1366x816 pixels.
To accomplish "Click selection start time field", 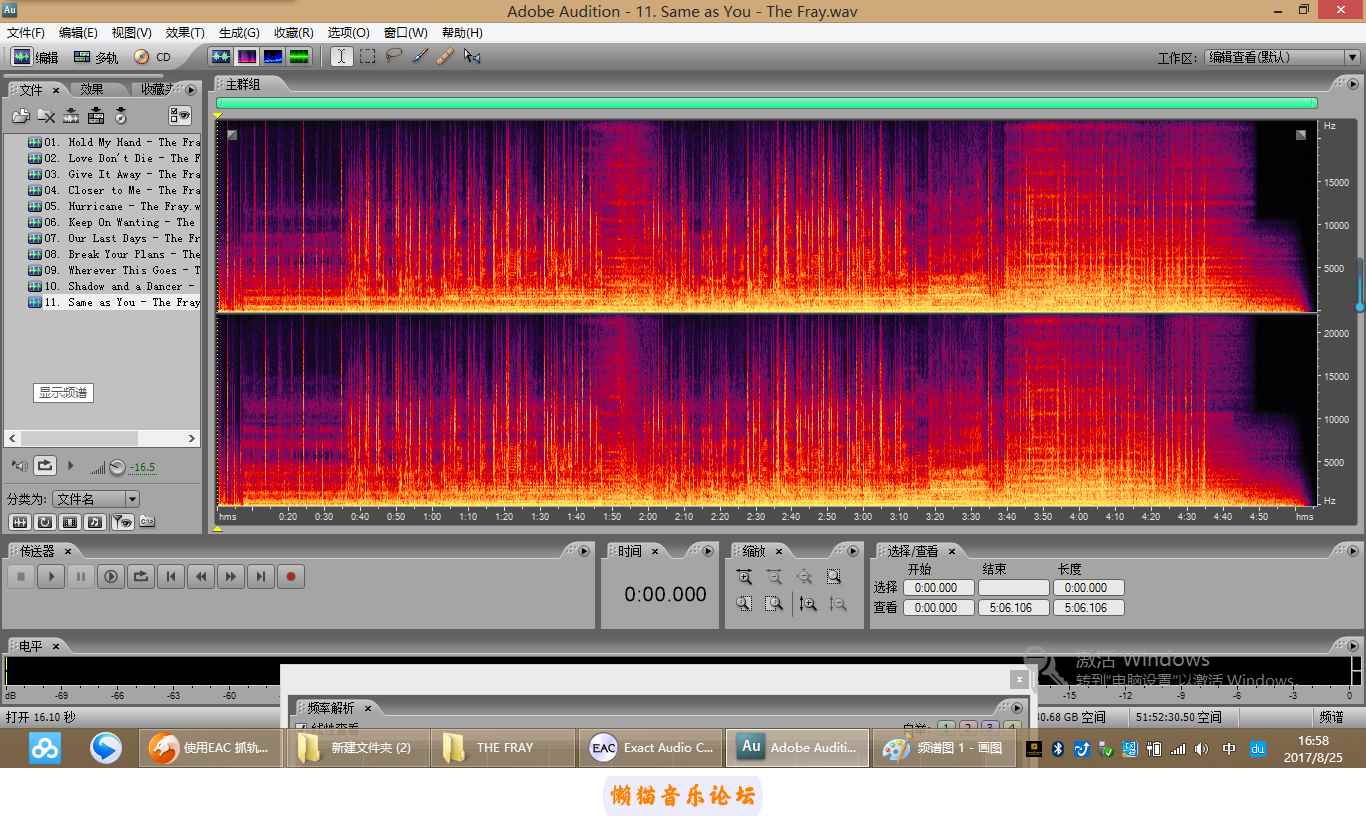I will click(937, 588).
